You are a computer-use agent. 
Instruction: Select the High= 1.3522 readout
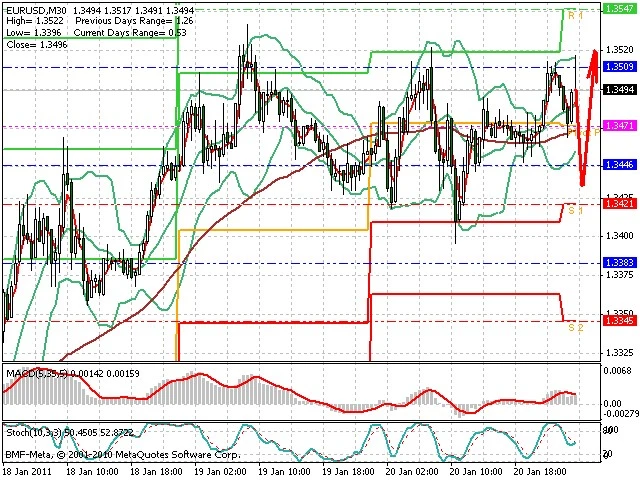pos(34,21)
